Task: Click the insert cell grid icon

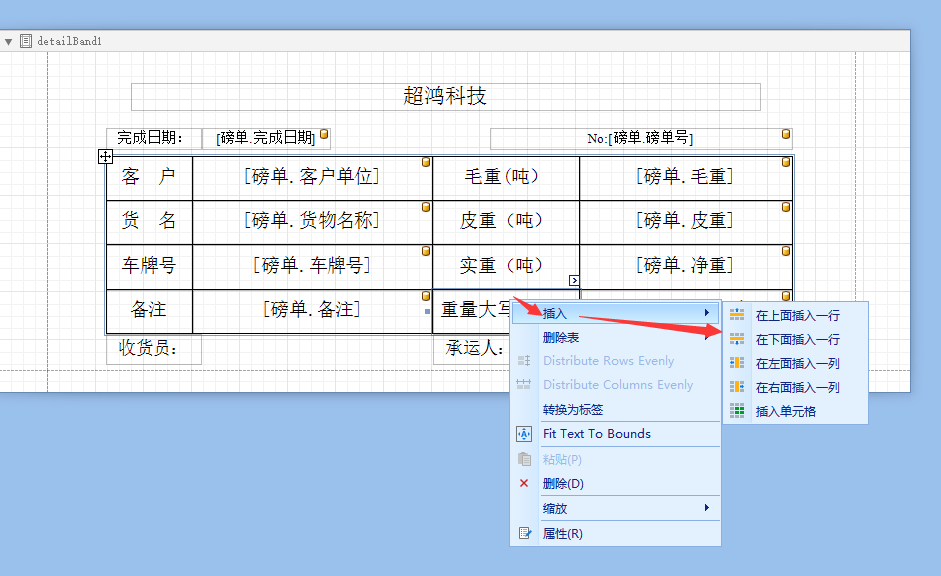Action: pyautogui.click(x=737, y=410)
